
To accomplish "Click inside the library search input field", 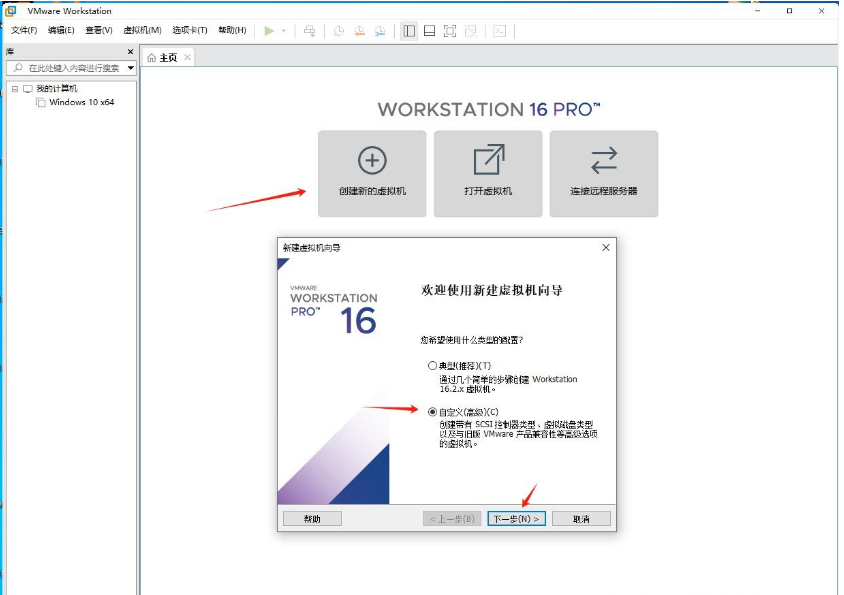I will pyautogui.click(x=65, y=69).
